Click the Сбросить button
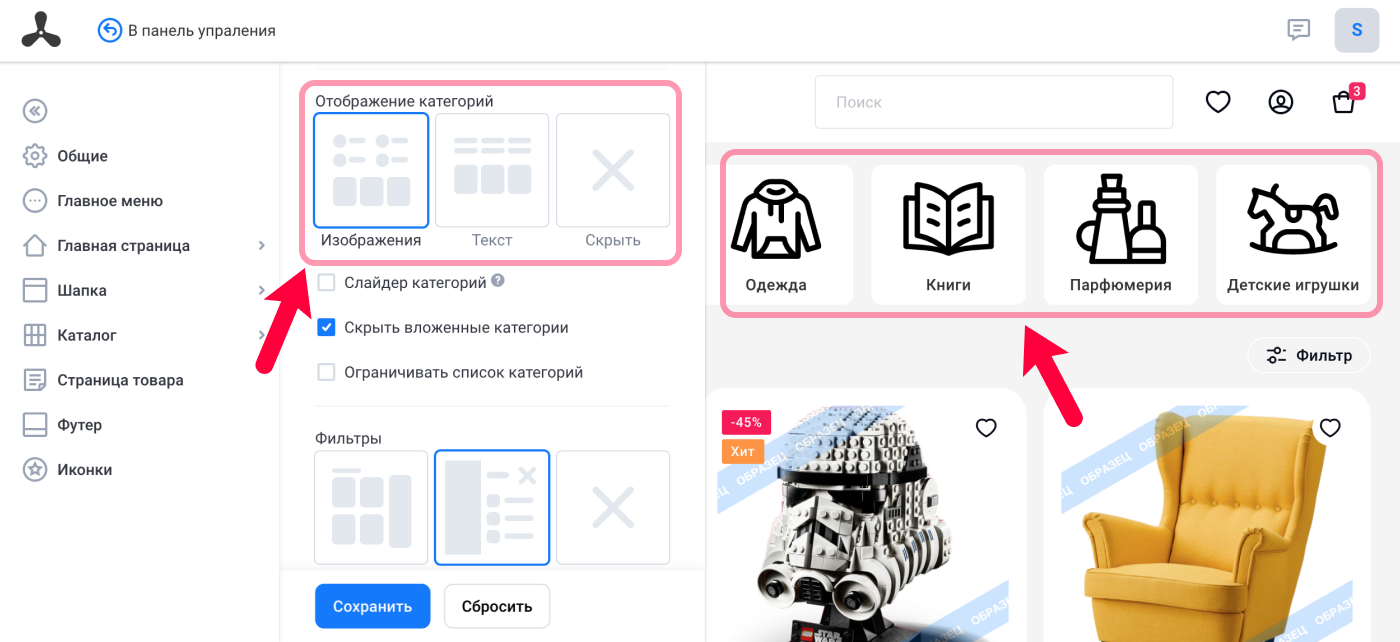 pyautogui.click(x=497, y=606)
